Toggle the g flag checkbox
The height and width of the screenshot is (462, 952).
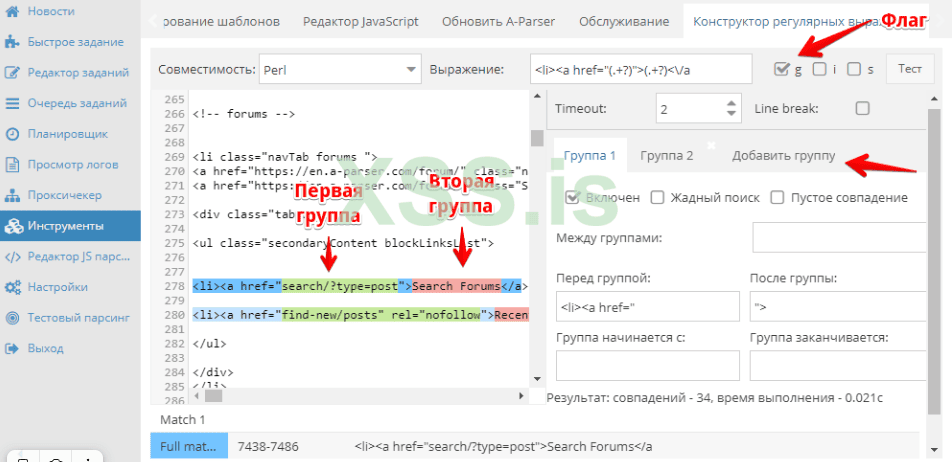pyautogui.click(x=781, y=69)
